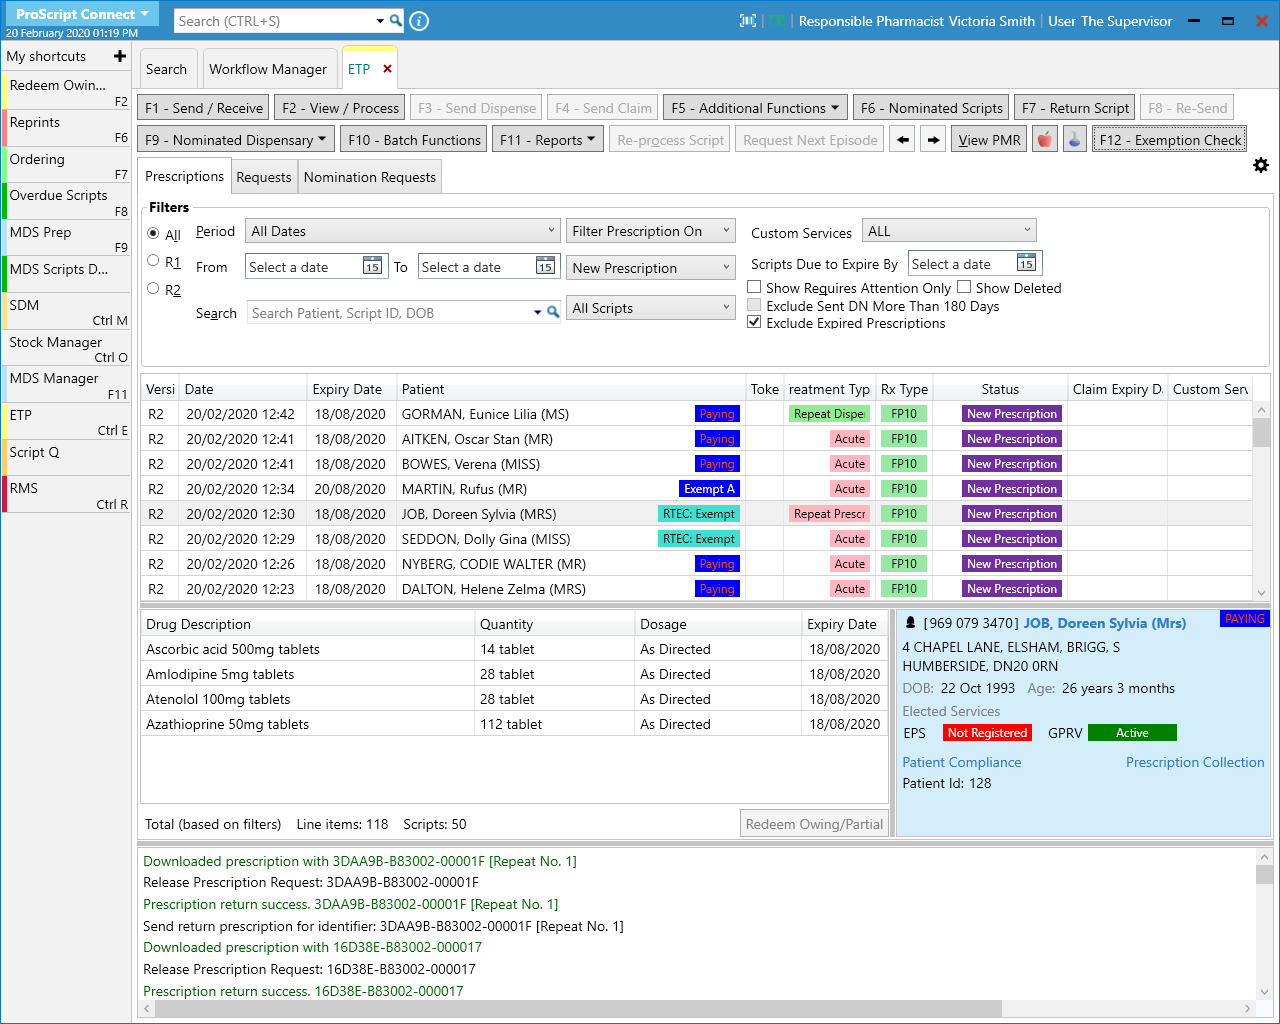
Task: Select the R1 radio button
Action: pos(153,260)
